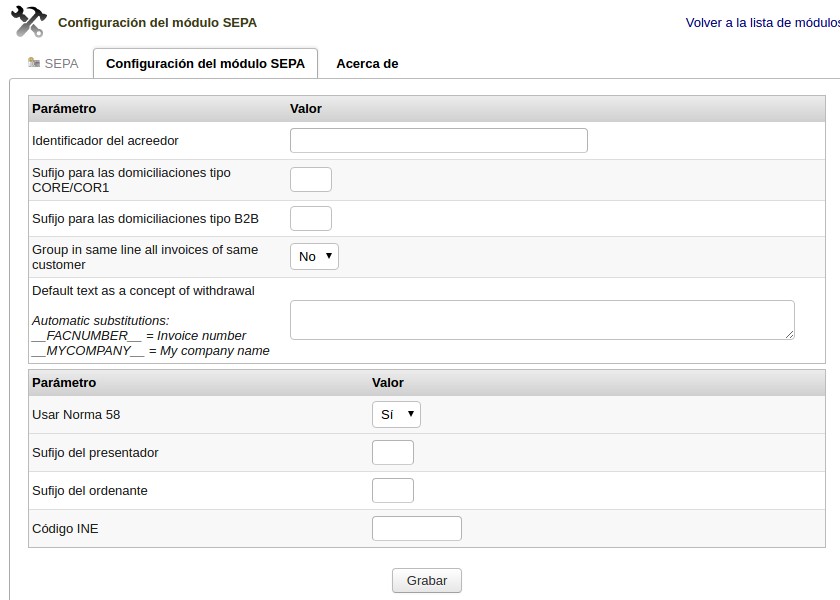
Task: Click the default withdrawal concept text area
Action: pyautogui.click(x=541, y=320)
